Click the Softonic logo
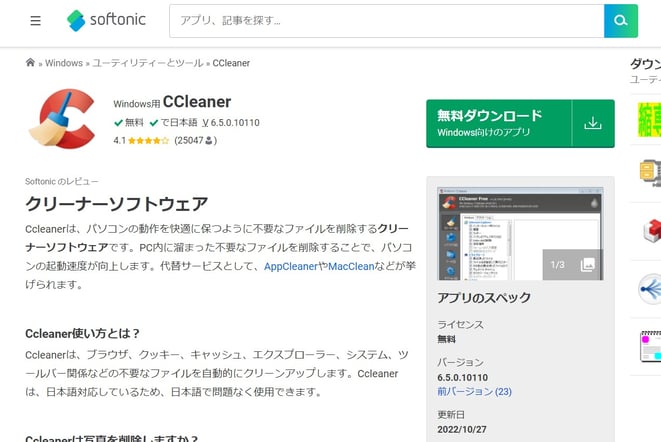 (104, 21)
